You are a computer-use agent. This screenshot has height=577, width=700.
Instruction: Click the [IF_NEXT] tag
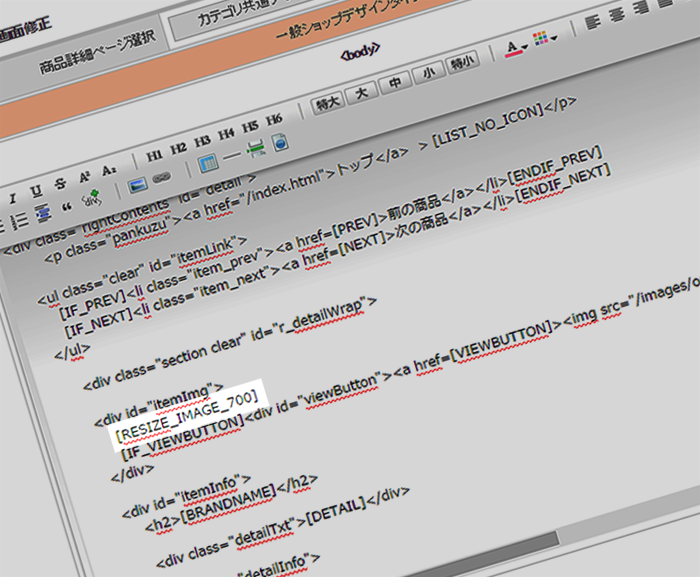click(x=98, y=323)
